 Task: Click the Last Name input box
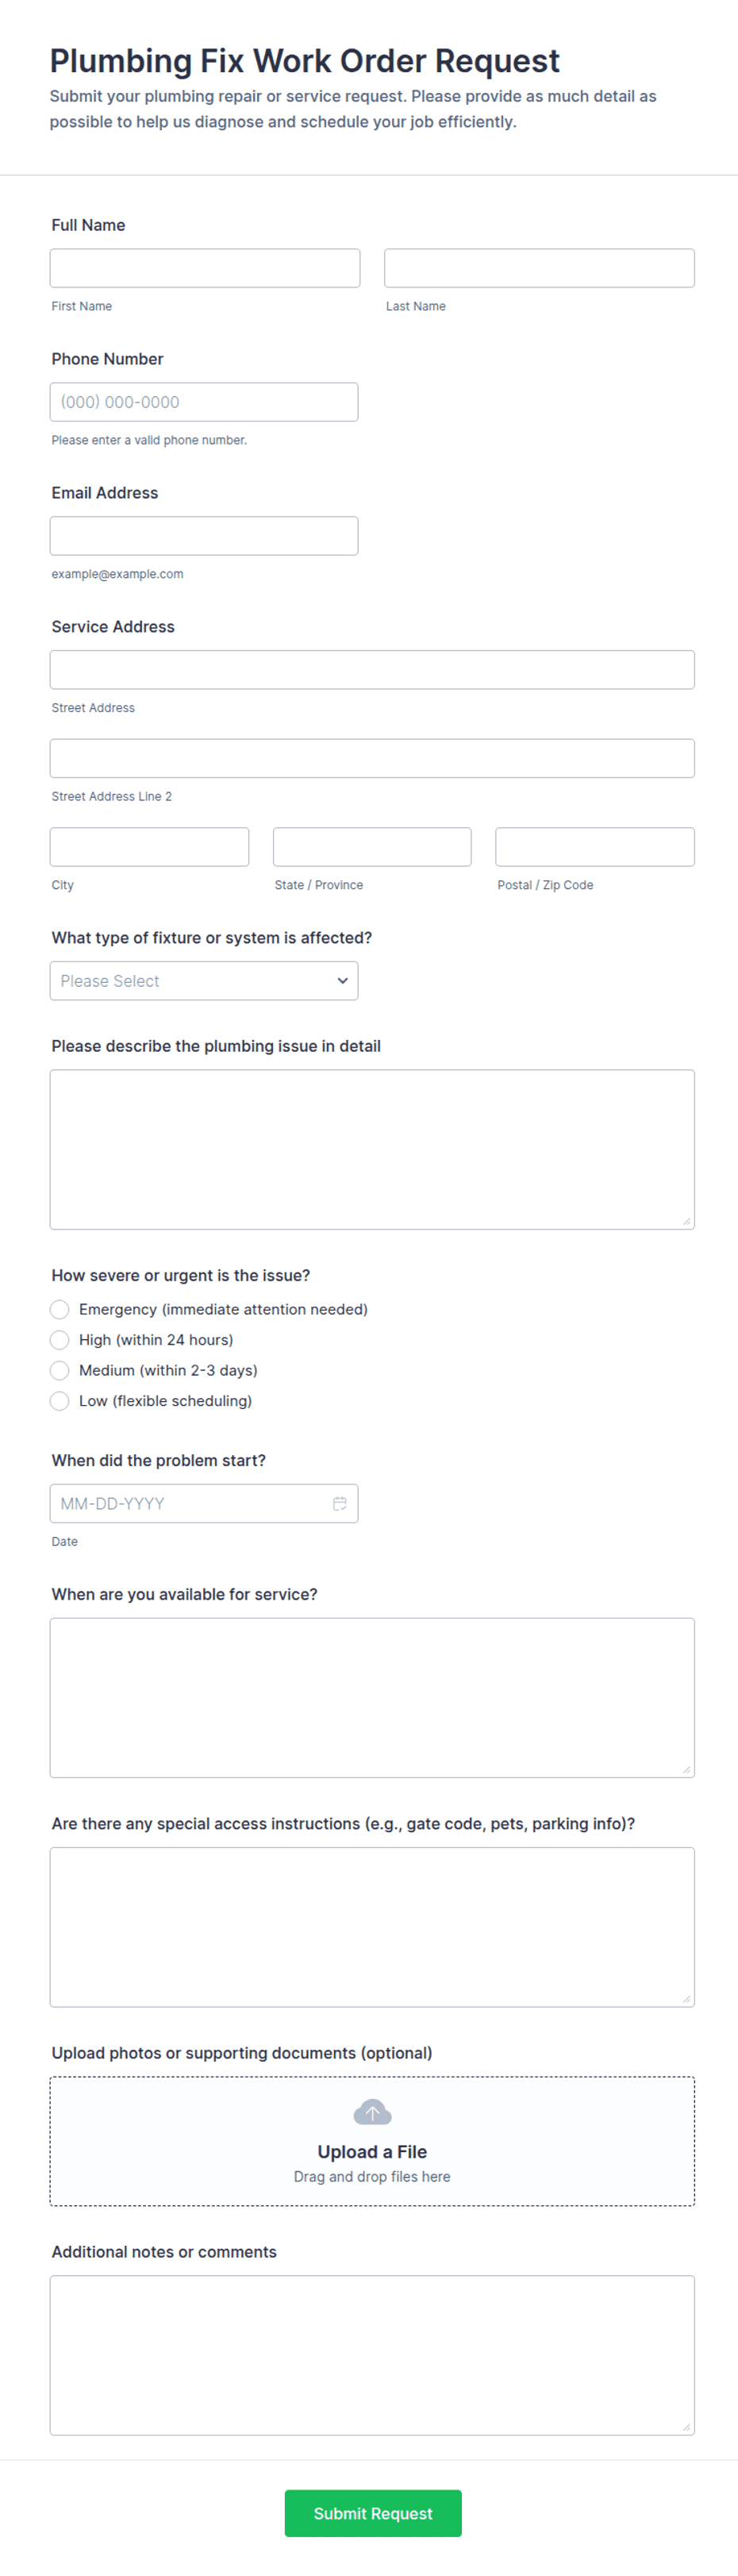tap(539, 268)
